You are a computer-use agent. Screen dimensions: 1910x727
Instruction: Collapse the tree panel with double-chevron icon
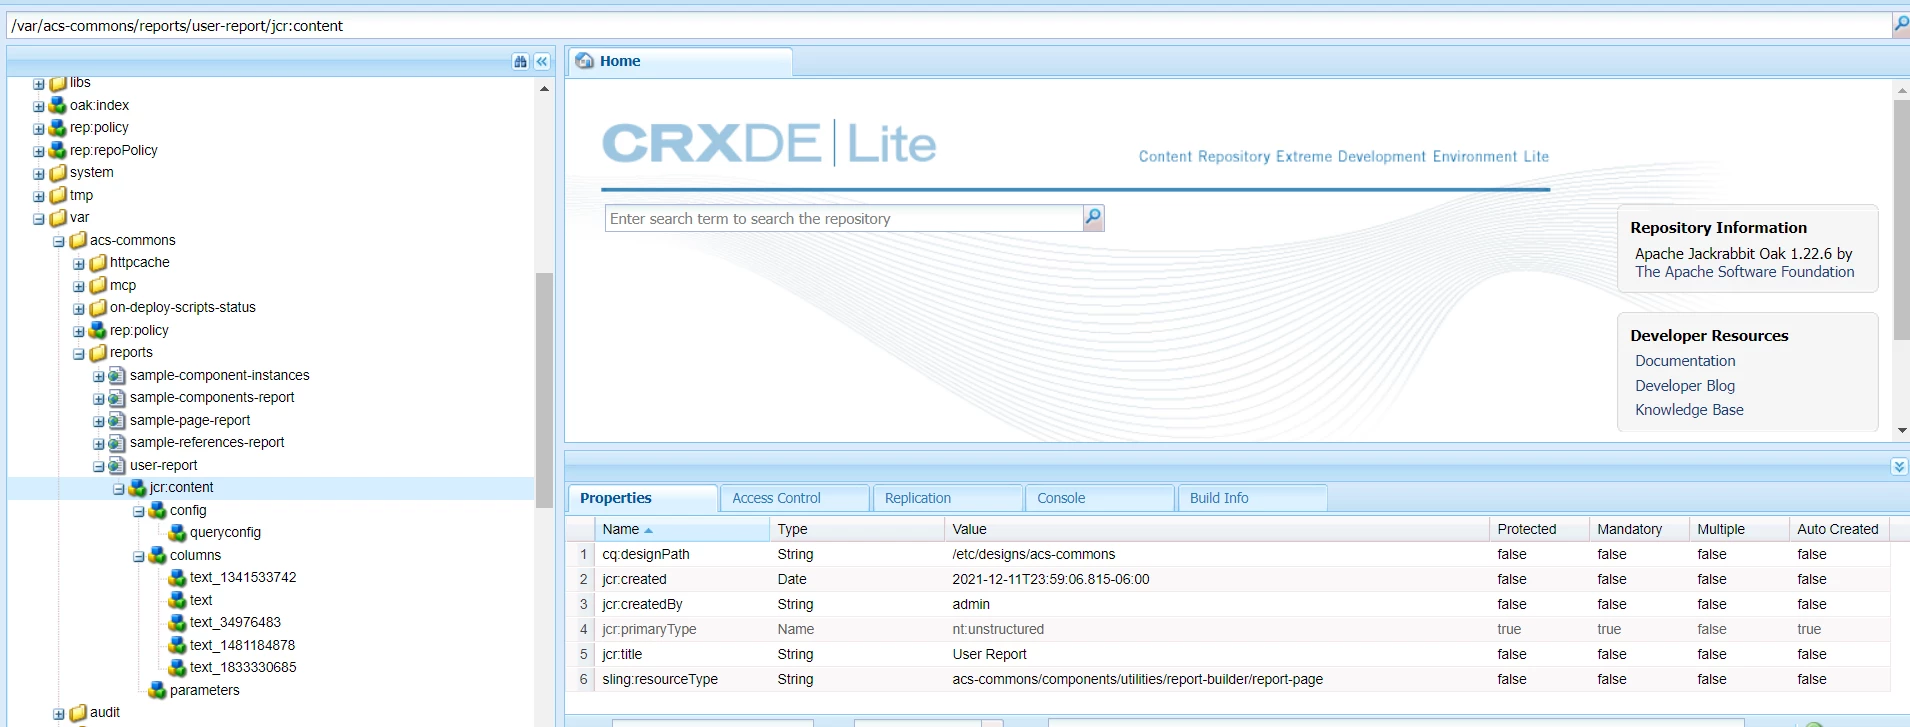[x=542, y=62]
